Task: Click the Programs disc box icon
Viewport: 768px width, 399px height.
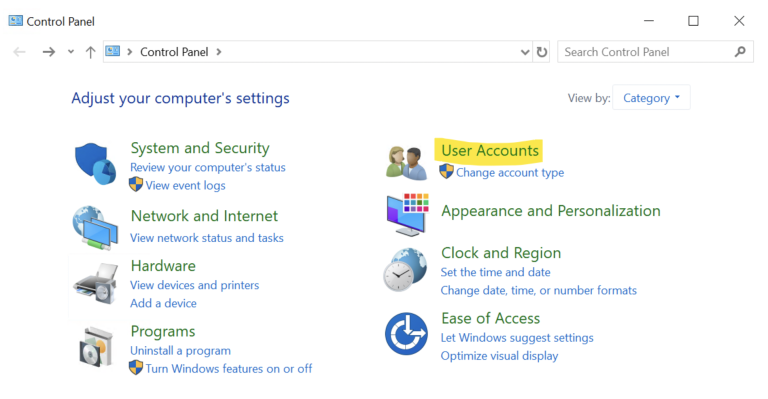Action: (x=96, y=348)
